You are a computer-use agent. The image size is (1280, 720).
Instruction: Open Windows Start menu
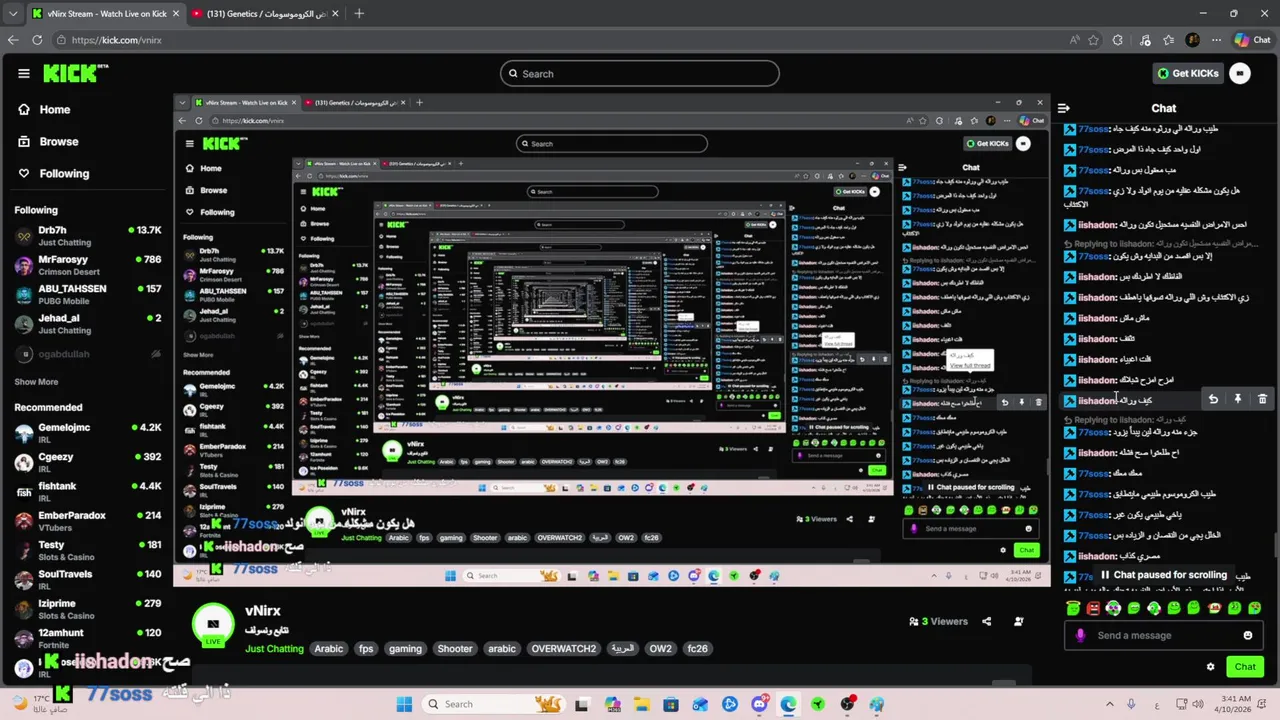(404, 704)
